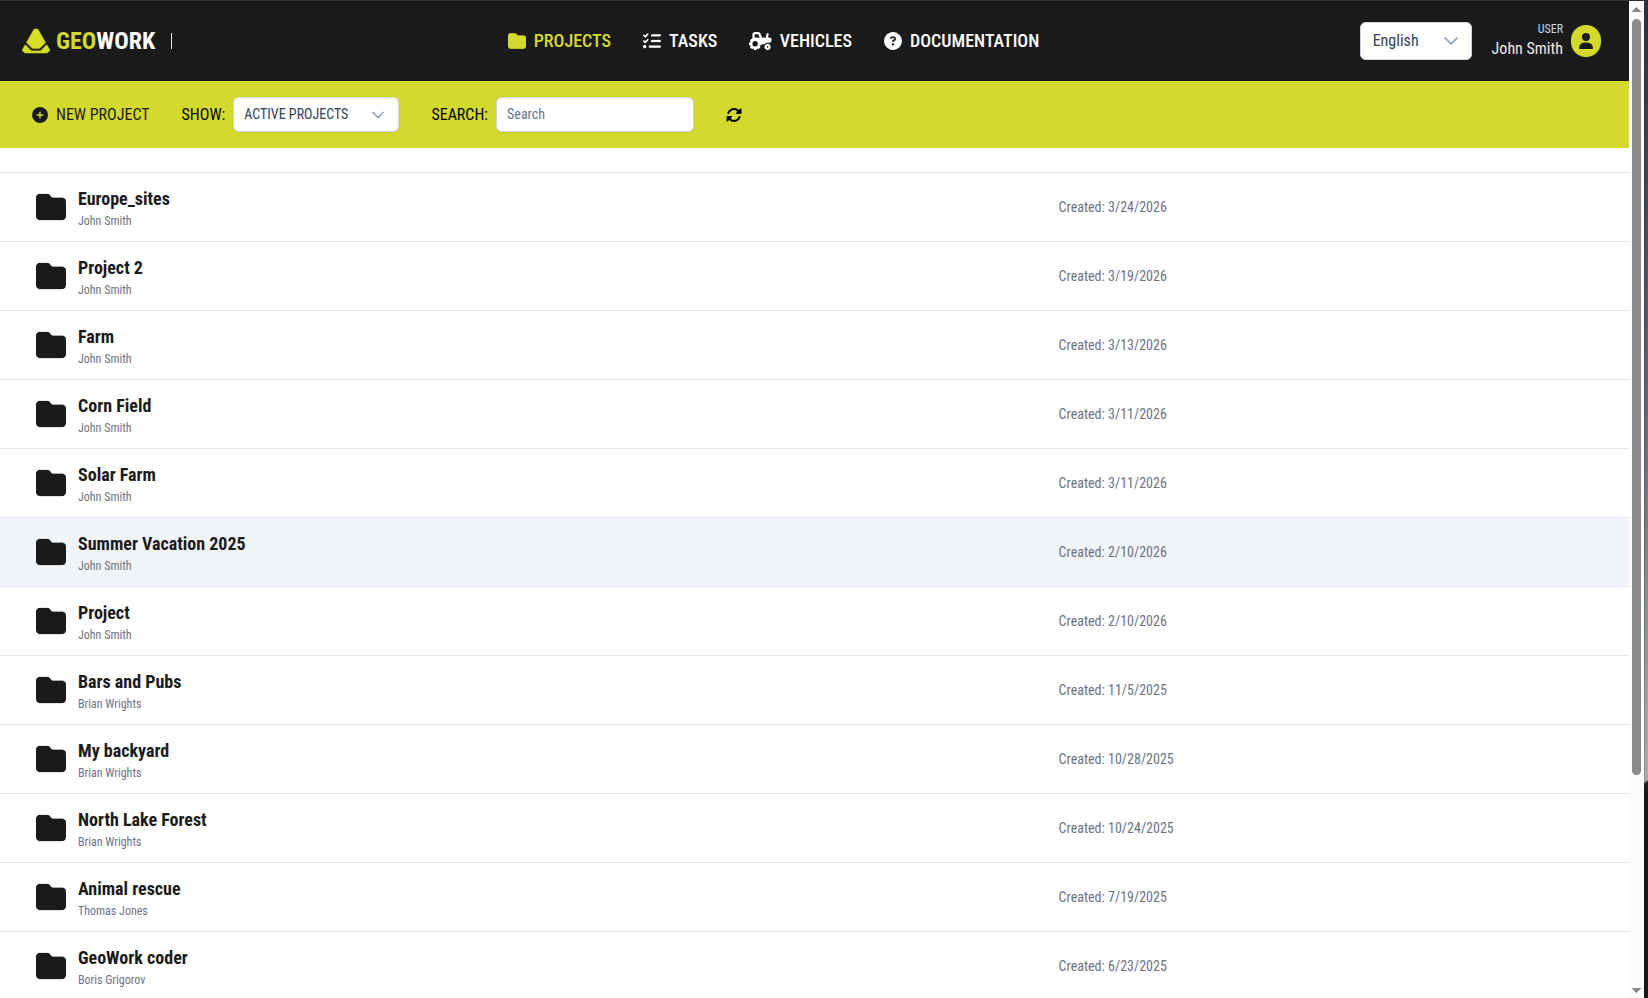This screenshot has width=1648, height=998.
Task: Click the Tasks checklist icon
Action: (652, 41)
